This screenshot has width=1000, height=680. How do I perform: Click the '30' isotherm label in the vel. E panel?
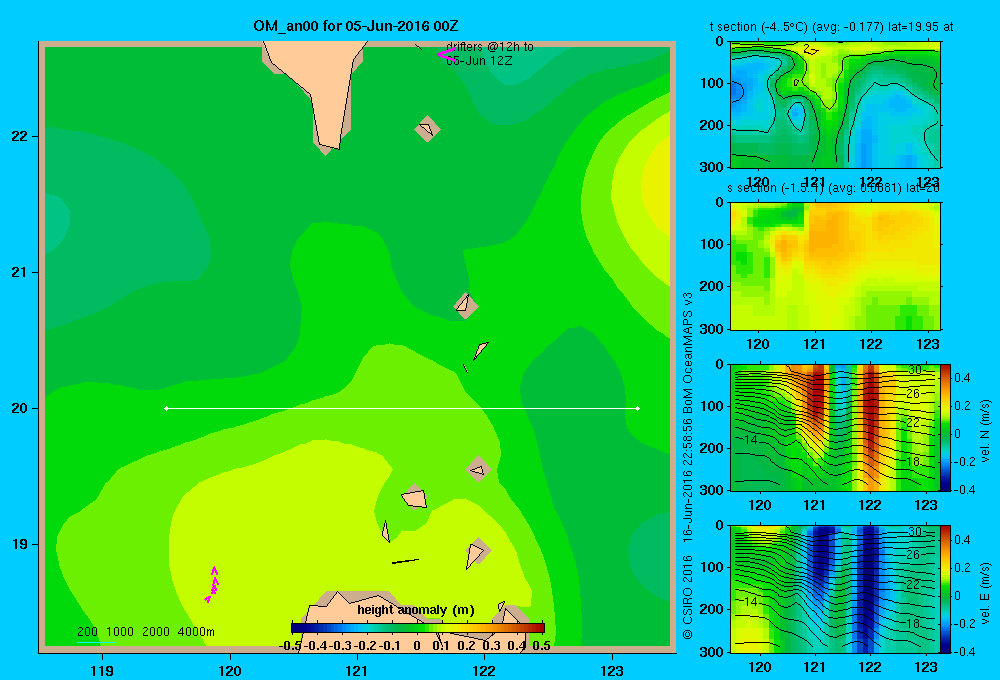pyautogui.click(x=915, y=532)
